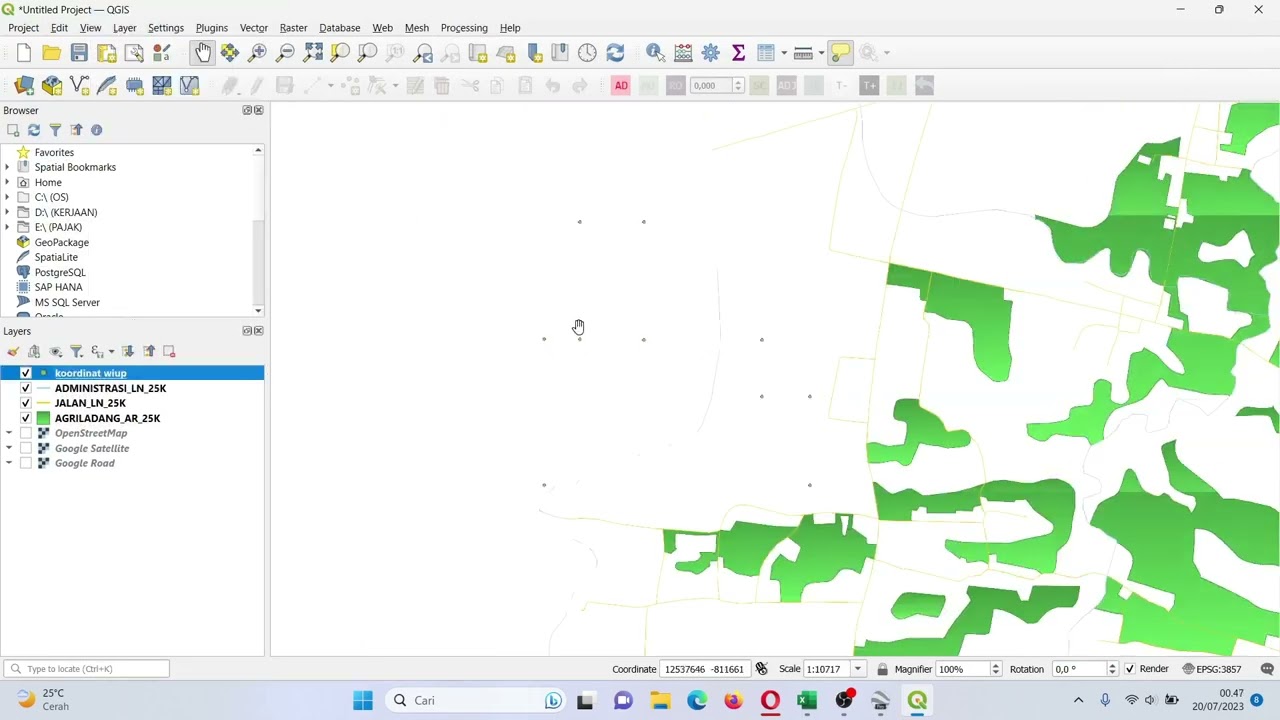Select the SpatiaLite item in Browser
Screen dimensions: 1280x720
[56, 257]
